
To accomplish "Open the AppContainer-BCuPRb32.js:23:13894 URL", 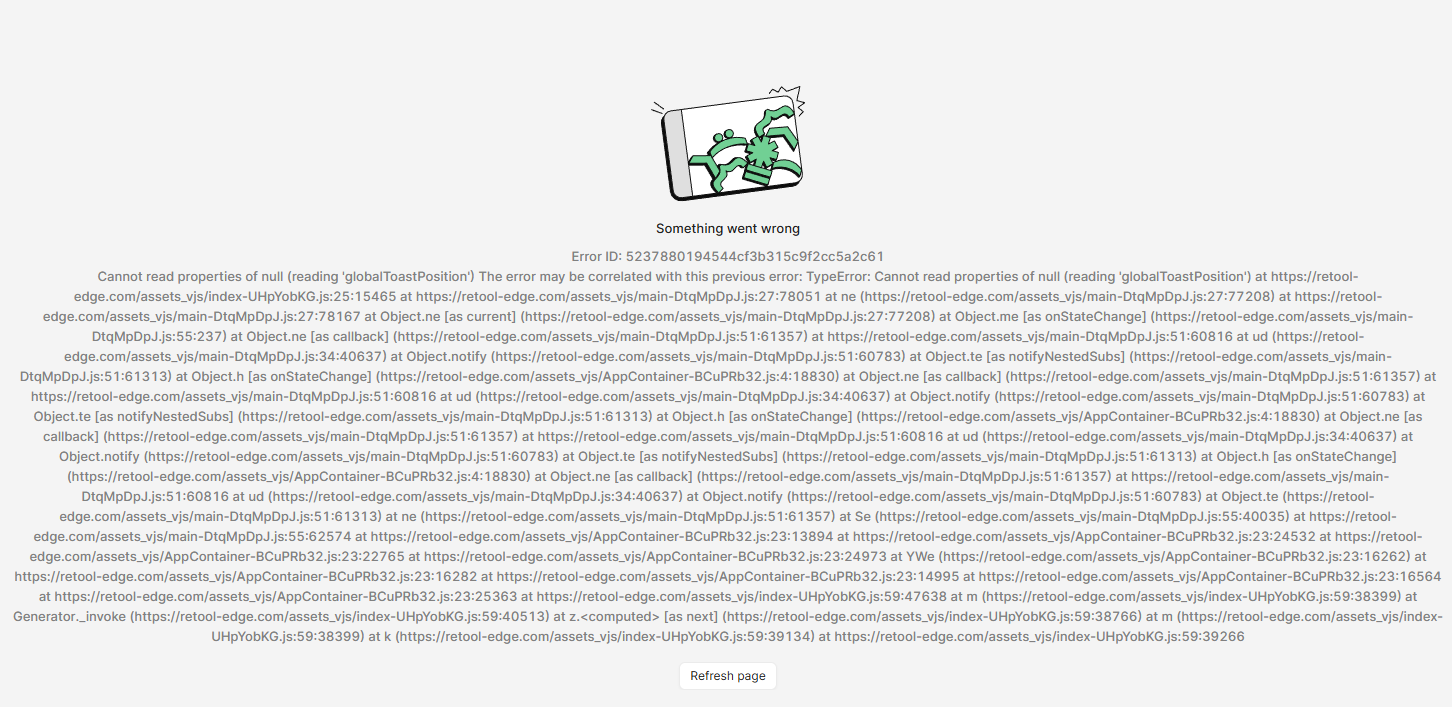I will [x=602, y=536].
